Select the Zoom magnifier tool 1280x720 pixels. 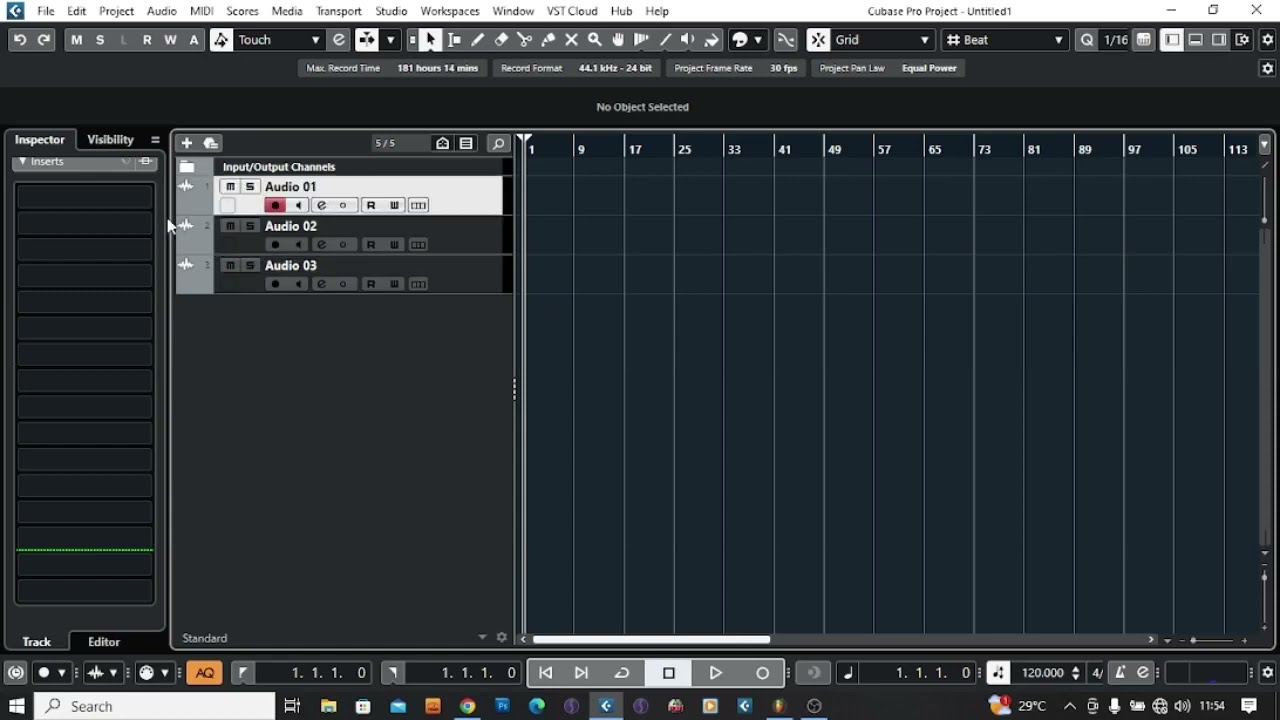tap(595, 40)
